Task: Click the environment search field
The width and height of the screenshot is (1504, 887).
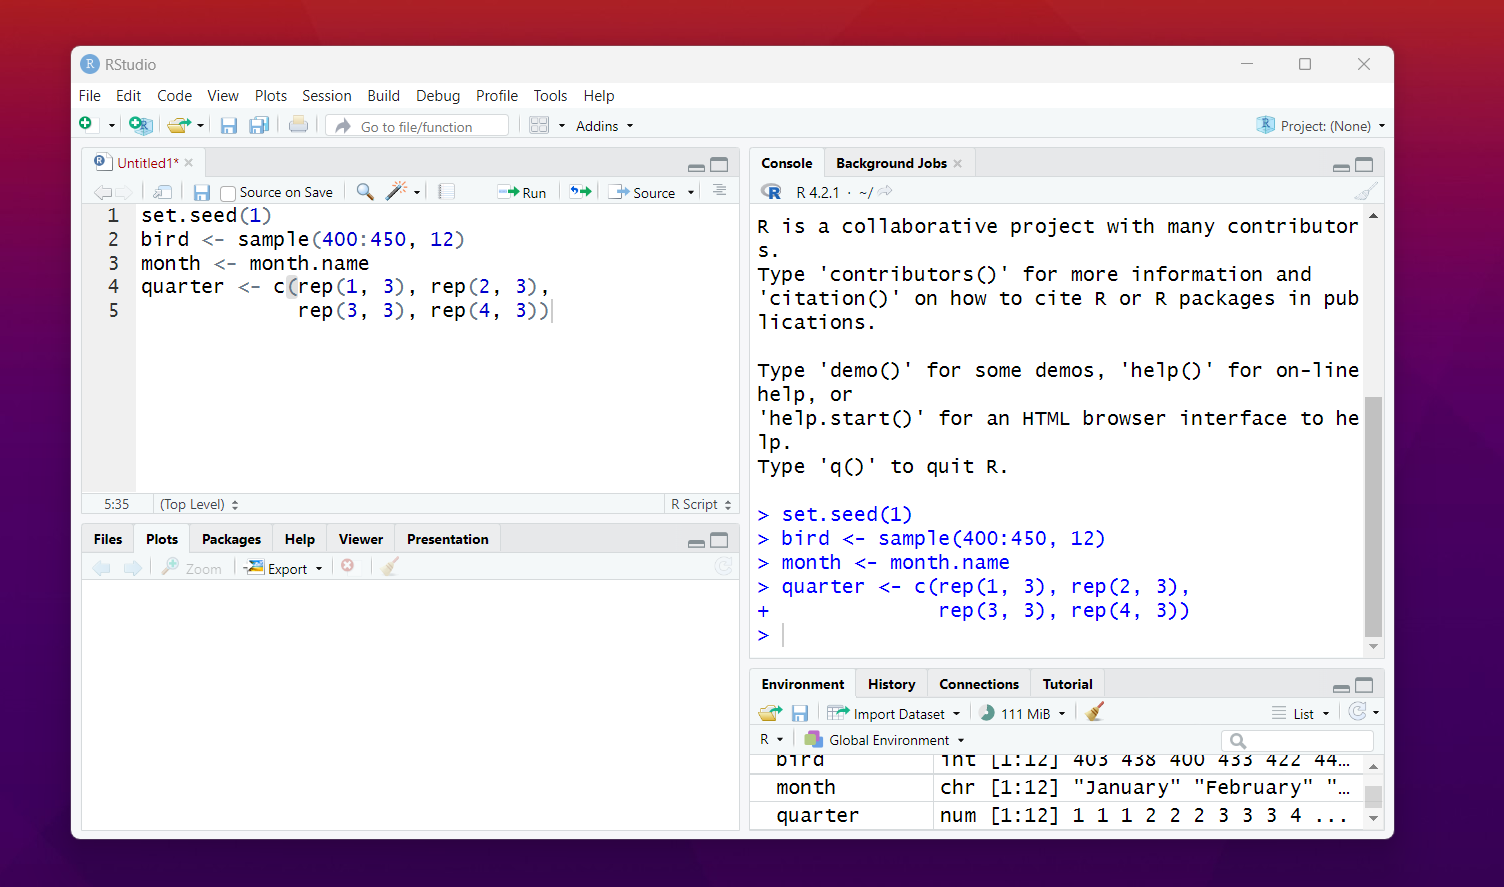Action: click(1298, 740)
